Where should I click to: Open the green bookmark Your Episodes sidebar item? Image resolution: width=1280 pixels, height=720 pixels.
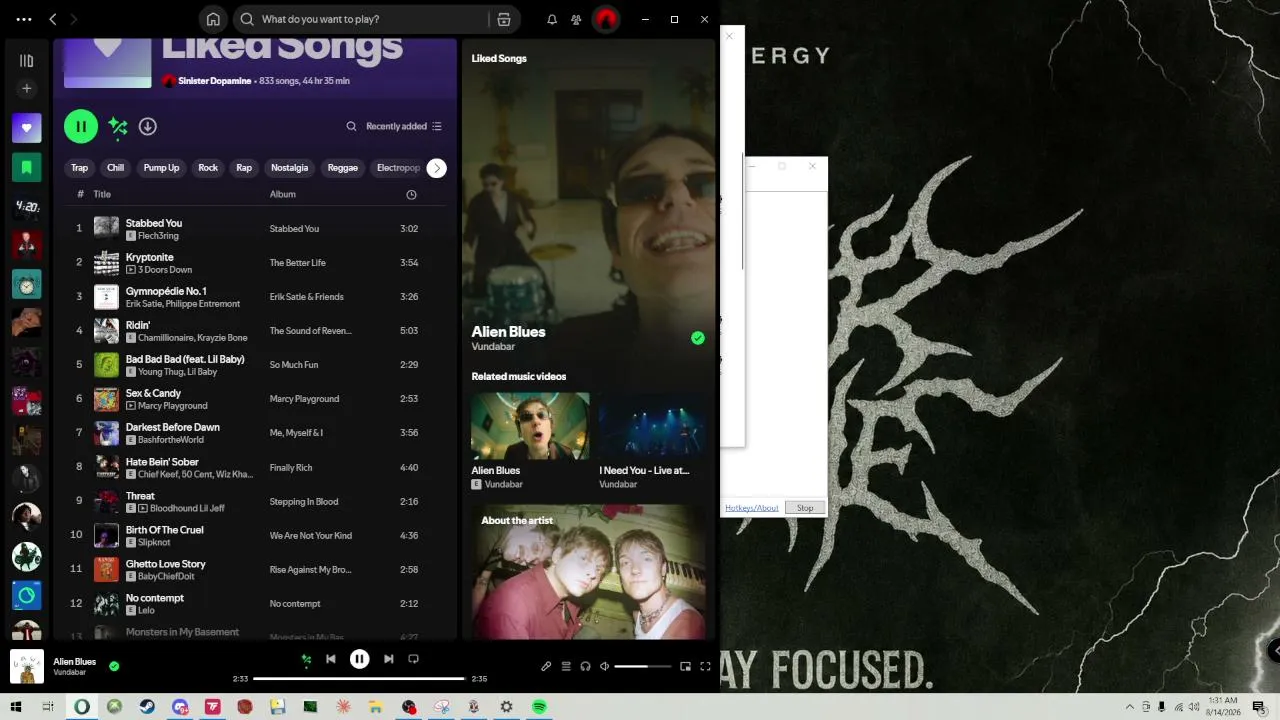(27, 167)
